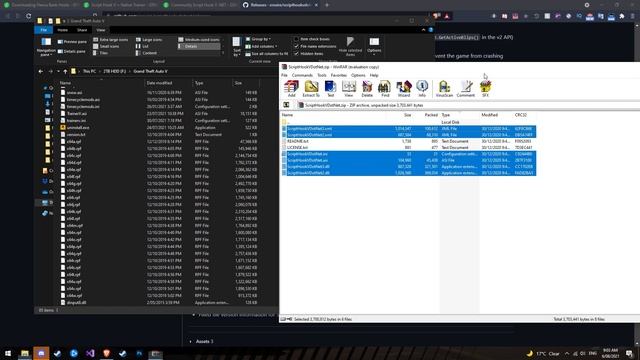This screenshot has height=360, width=640.
Task: Toggle Item check boxes in Explorer ribbon
Action: [312, 39]
